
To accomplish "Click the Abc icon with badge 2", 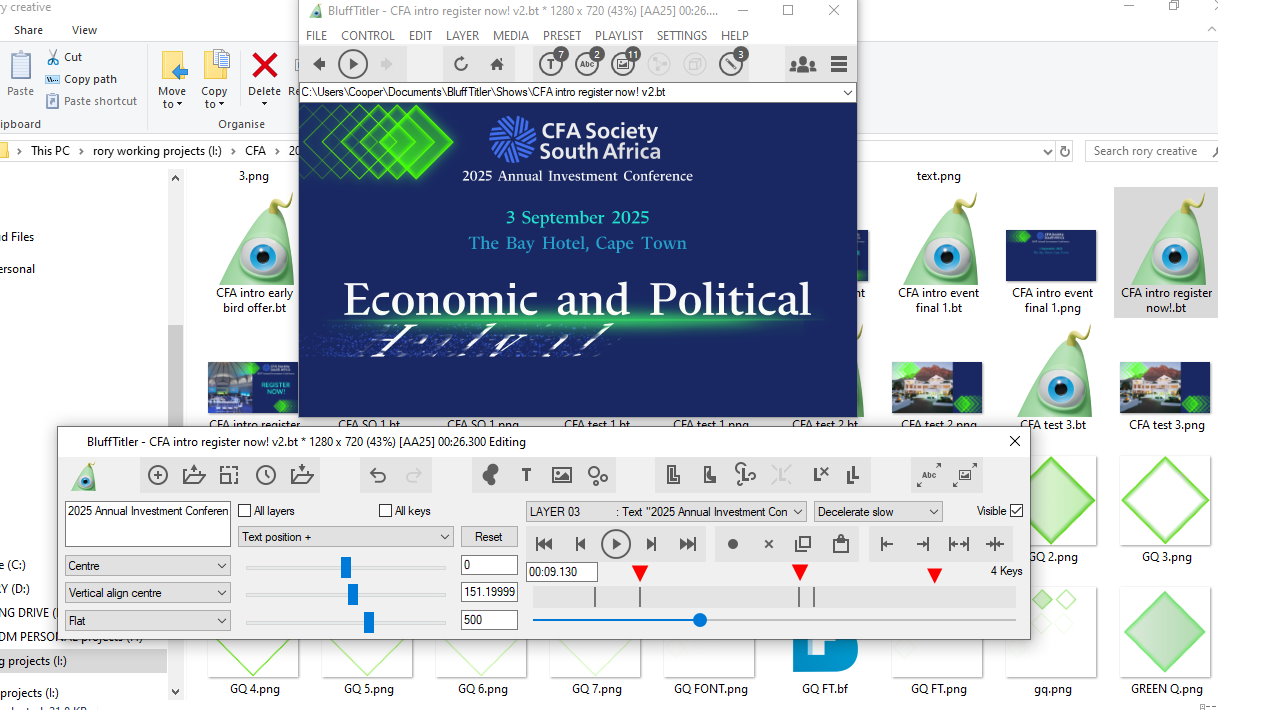I will point(588,64).
